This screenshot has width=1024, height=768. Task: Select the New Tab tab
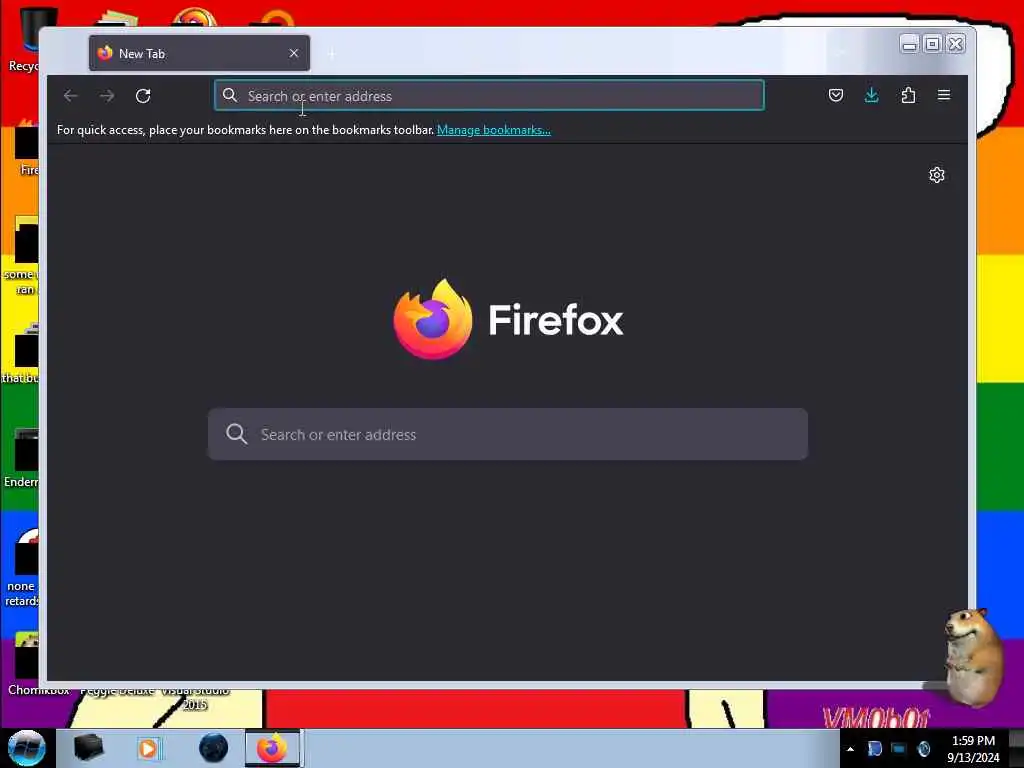[x=199, y=53]
